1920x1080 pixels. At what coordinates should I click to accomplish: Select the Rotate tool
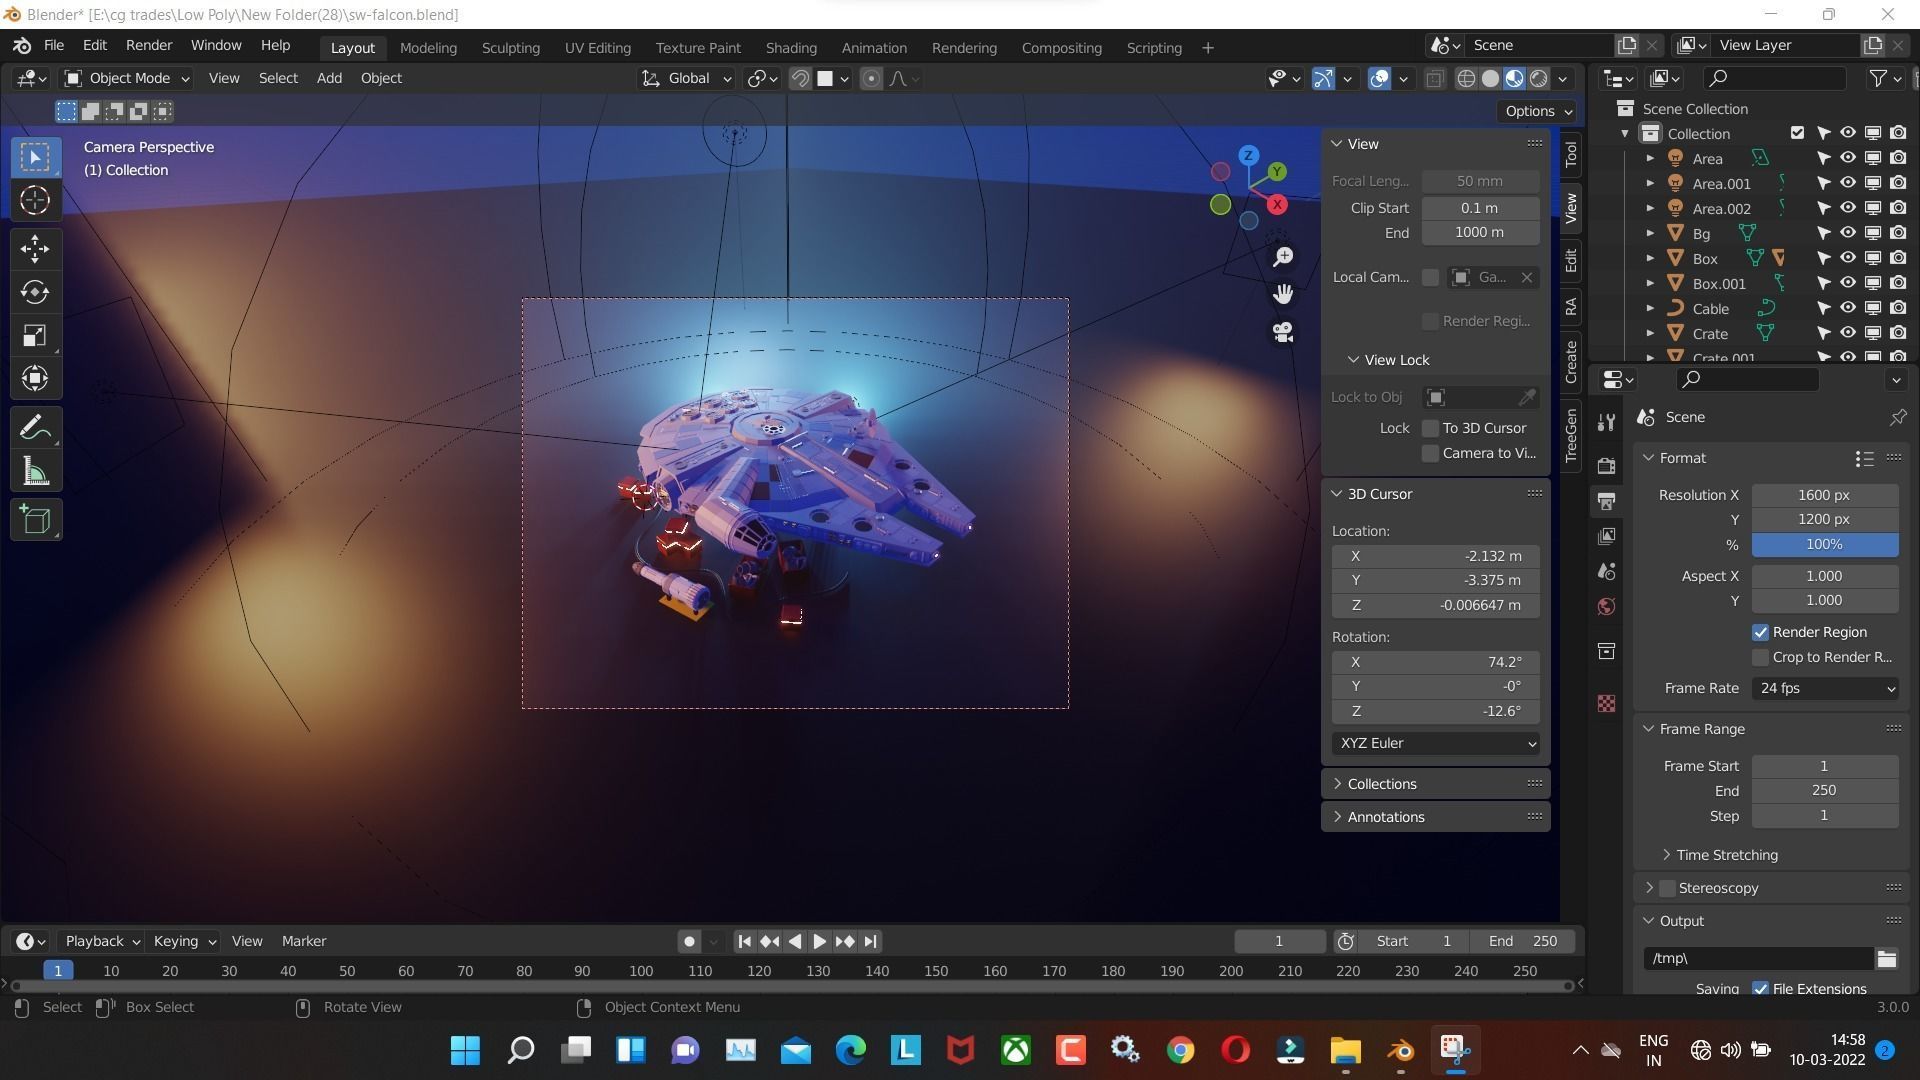(35, 292)
